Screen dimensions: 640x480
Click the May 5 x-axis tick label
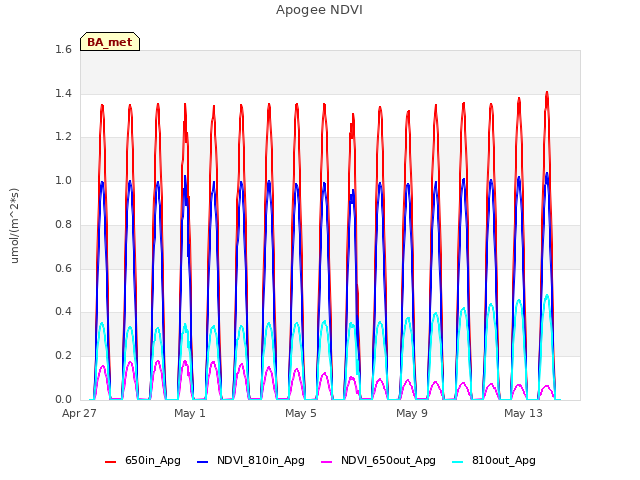(301, 413)
